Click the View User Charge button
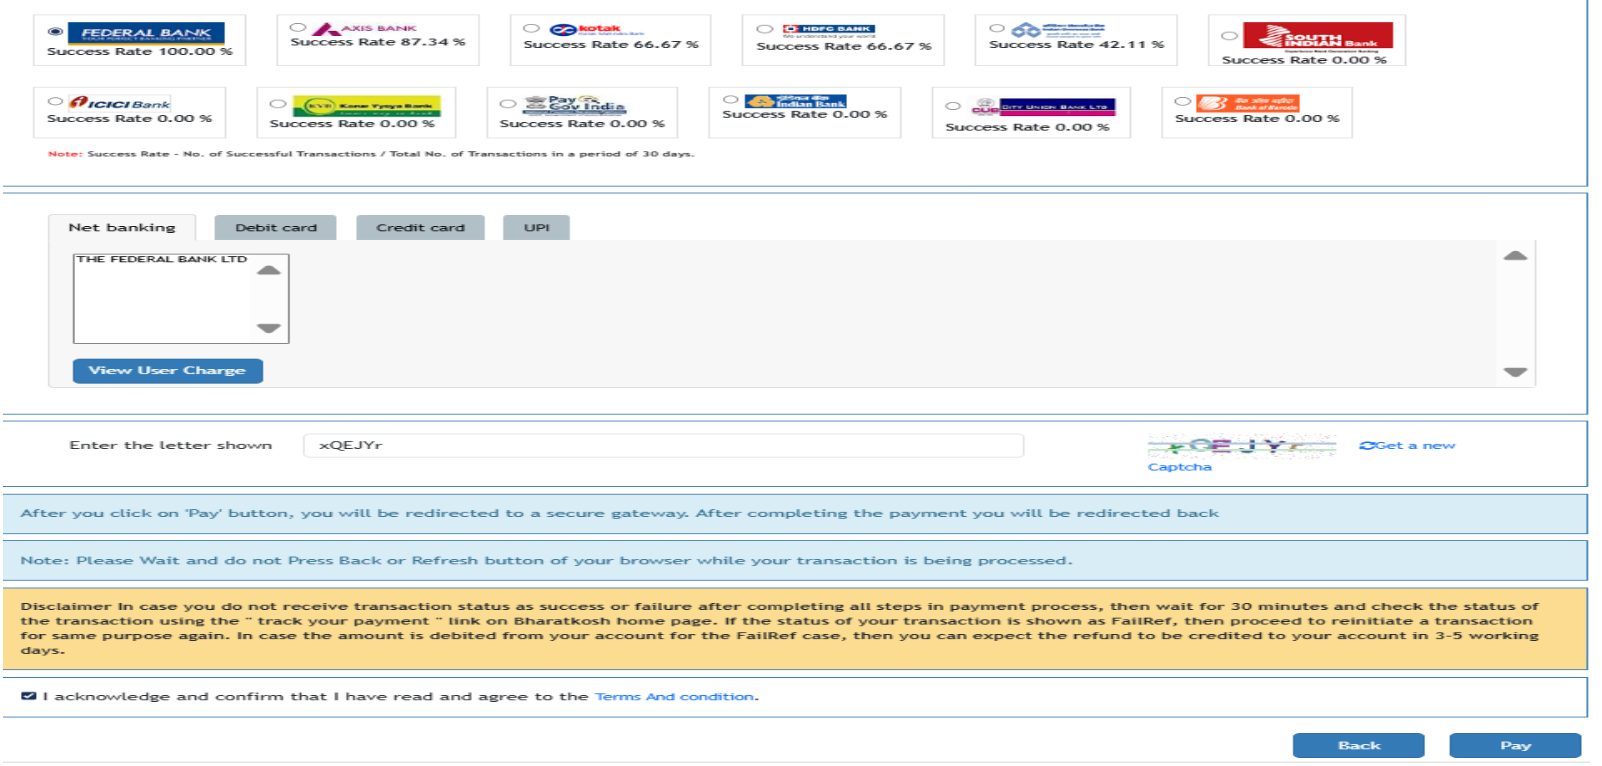Viewport: 1602px width, 766px height. tap(168, 371)
